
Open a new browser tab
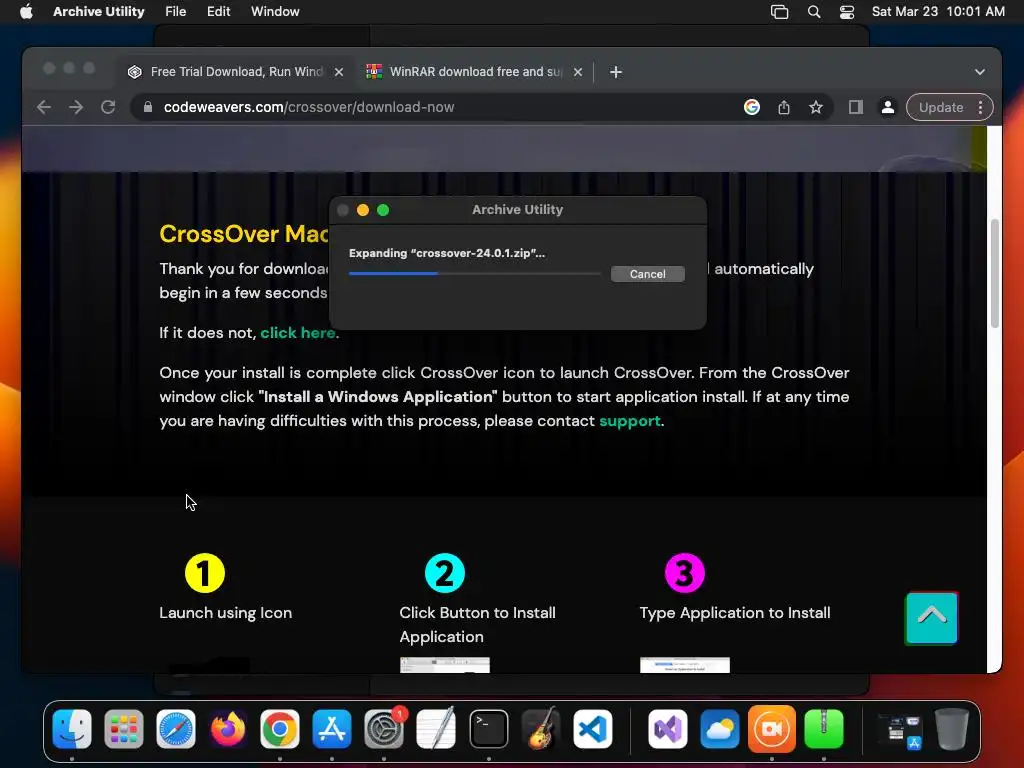615,72
